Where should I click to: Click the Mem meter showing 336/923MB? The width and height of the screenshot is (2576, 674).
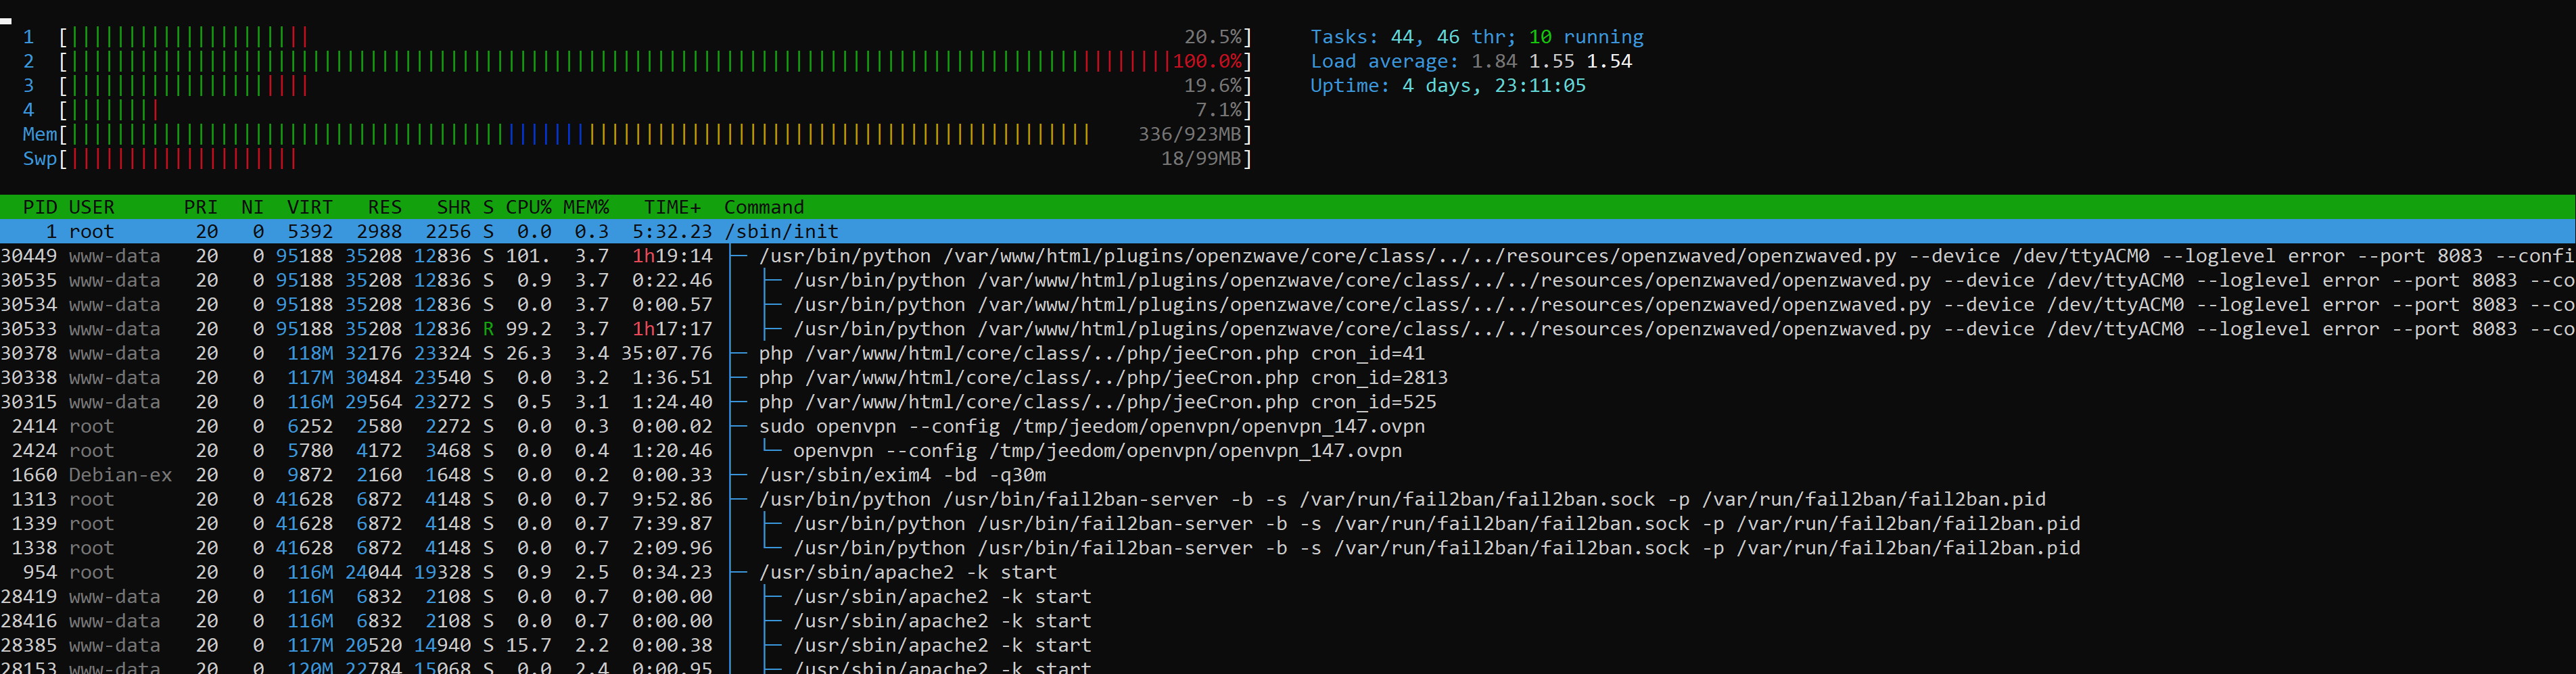(637, 134)
